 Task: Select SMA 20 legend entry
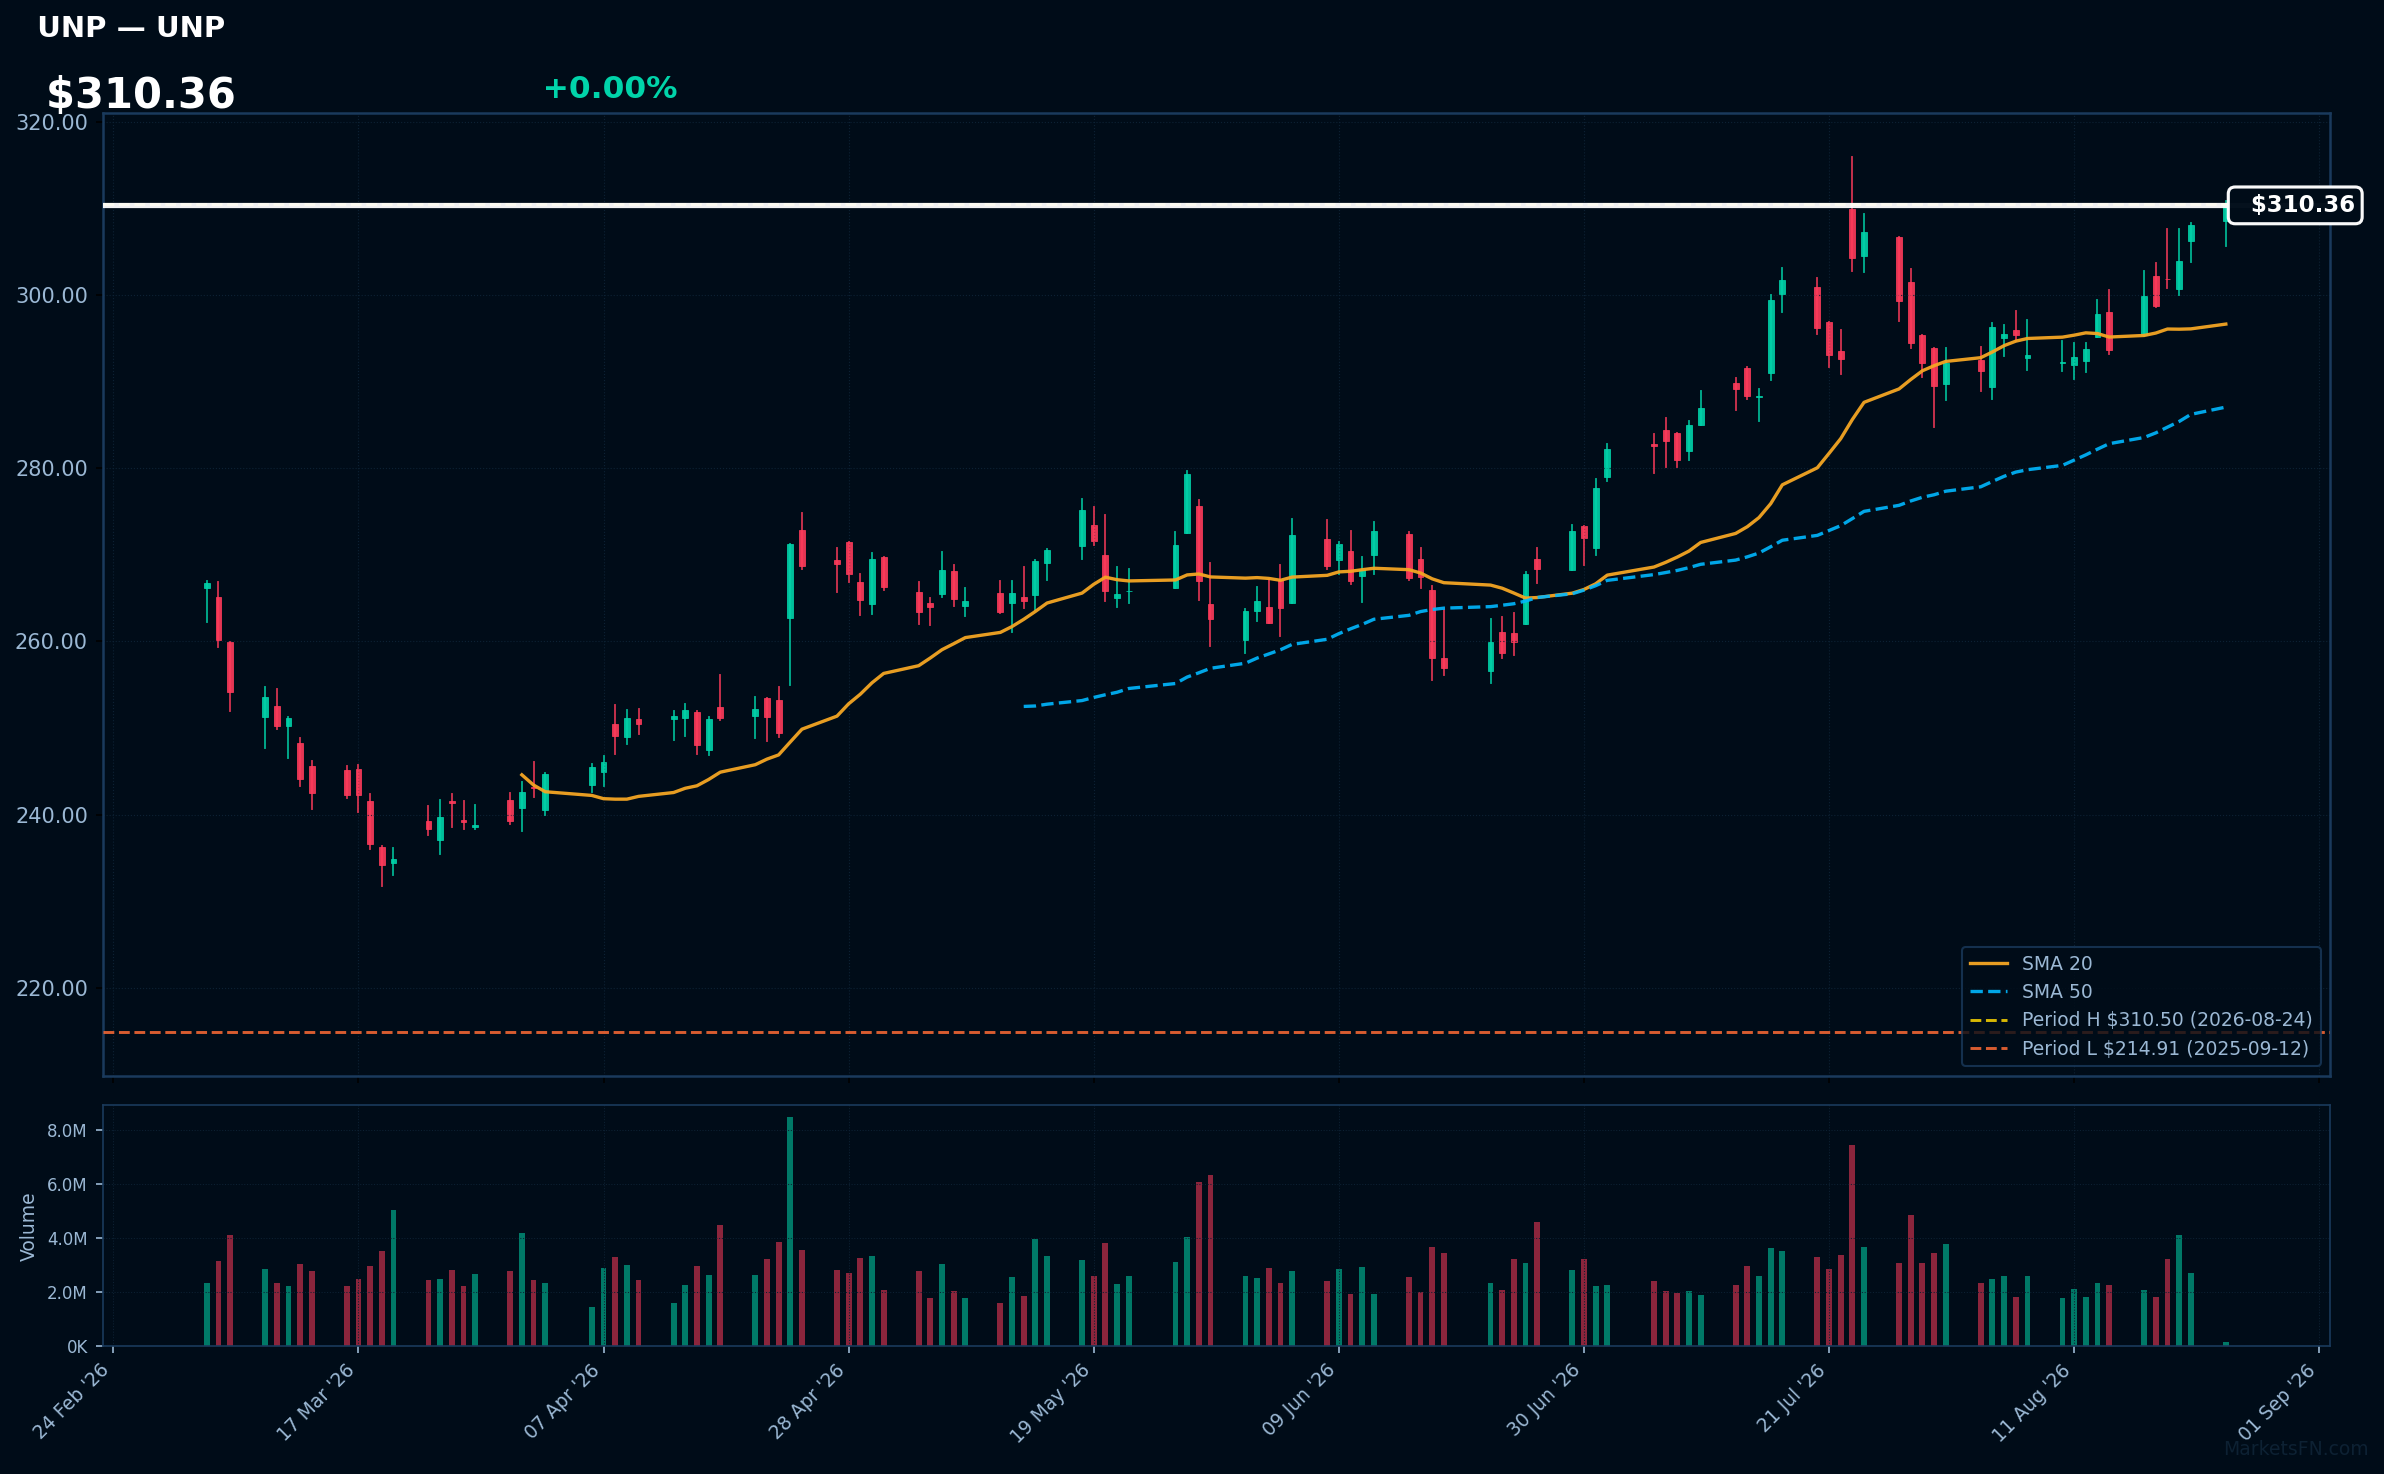[2030, 963]
